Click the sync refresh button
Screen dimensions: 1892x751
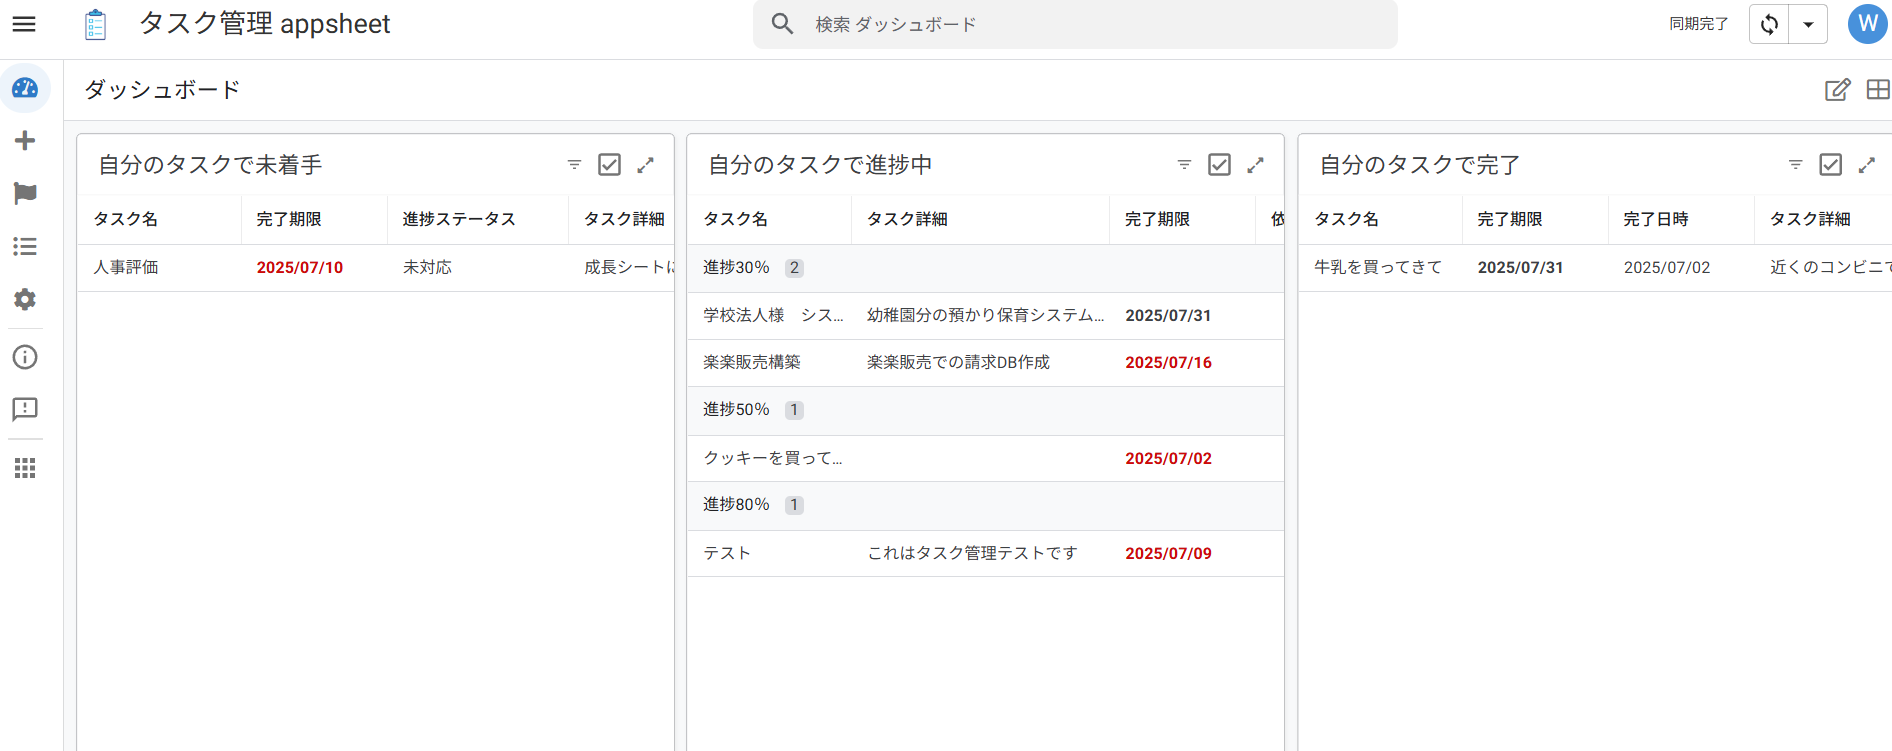pyautogui.click(x=1769, y=24)
